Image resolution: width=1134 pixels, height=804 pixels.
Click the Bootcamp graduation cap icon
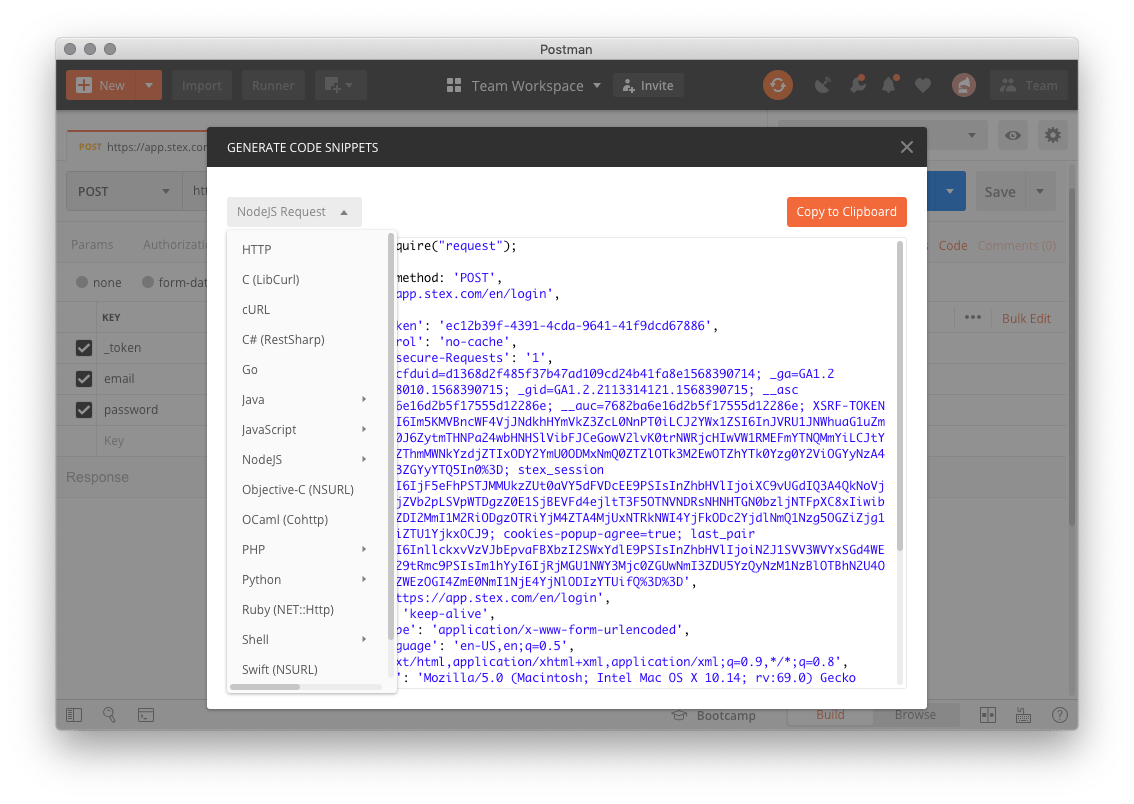pos(679,715)
